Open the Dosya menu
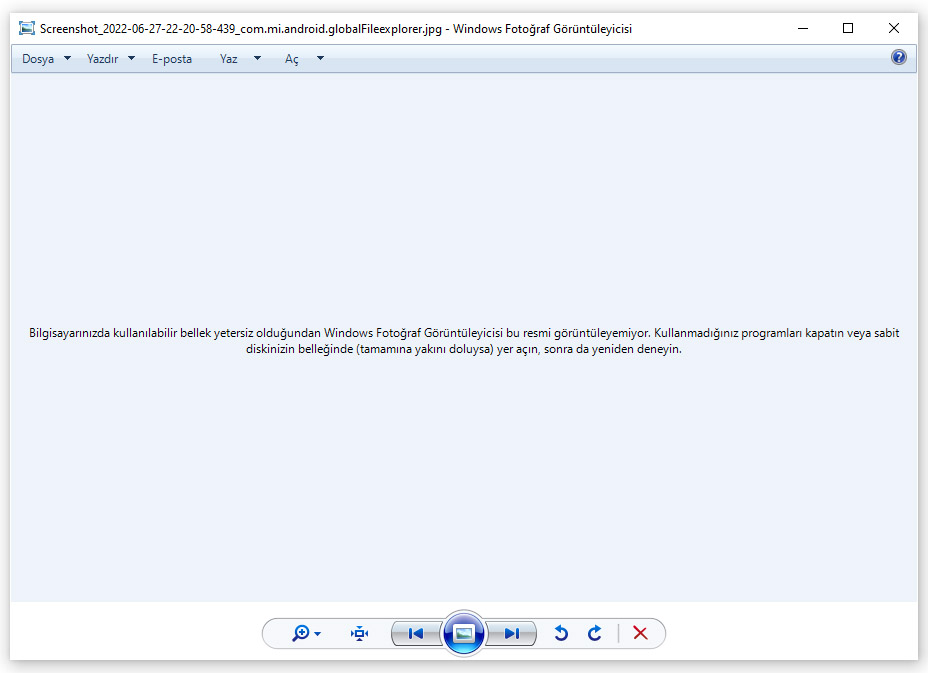The width and height of the screenshot is (928, 673). [x=46, y=59]
